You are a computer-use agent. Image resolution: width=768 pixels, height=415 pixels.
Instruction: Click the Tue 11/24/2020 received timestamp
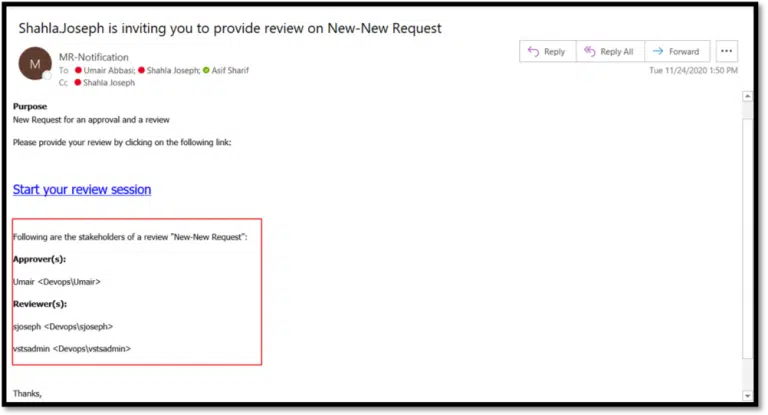(x=693, y=71)
